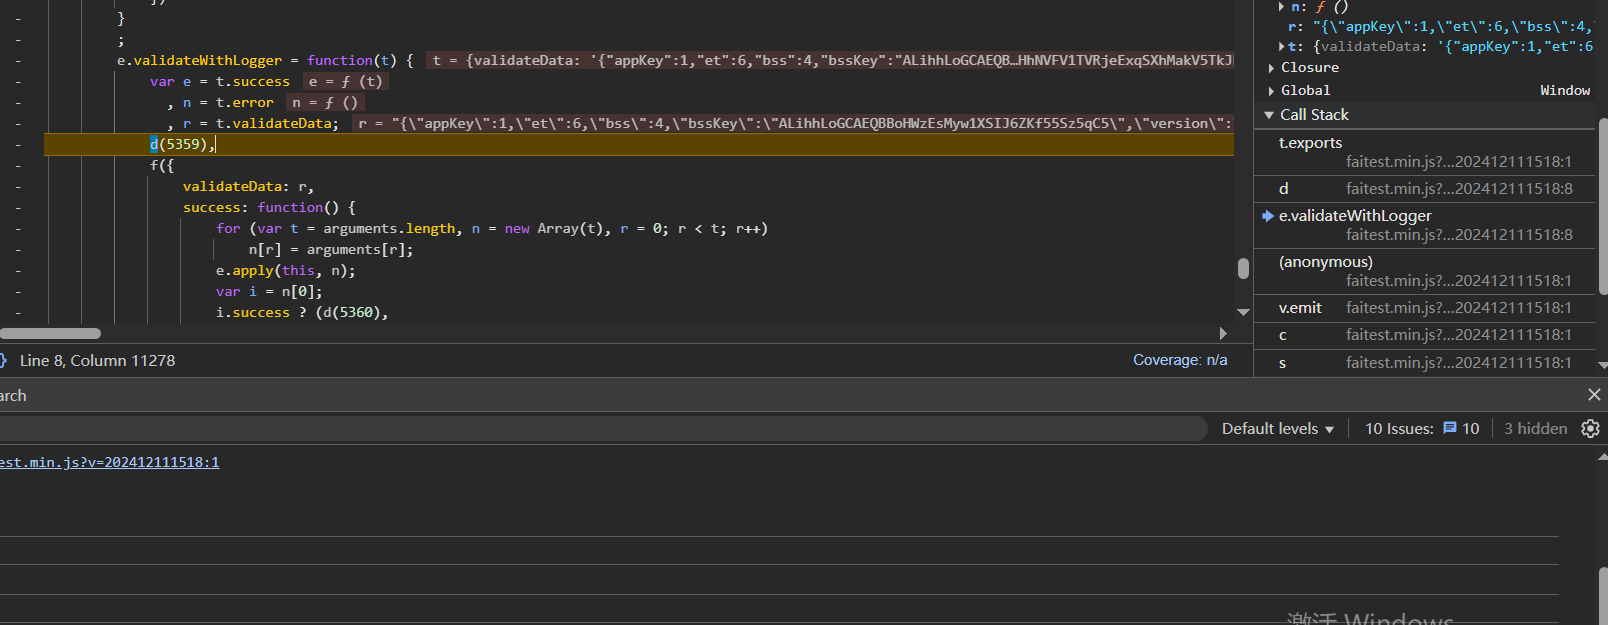1608x625 pixels.
Task: Click the current-frame arrow beside e.validateWithLogger
Action: point(1268,216)
